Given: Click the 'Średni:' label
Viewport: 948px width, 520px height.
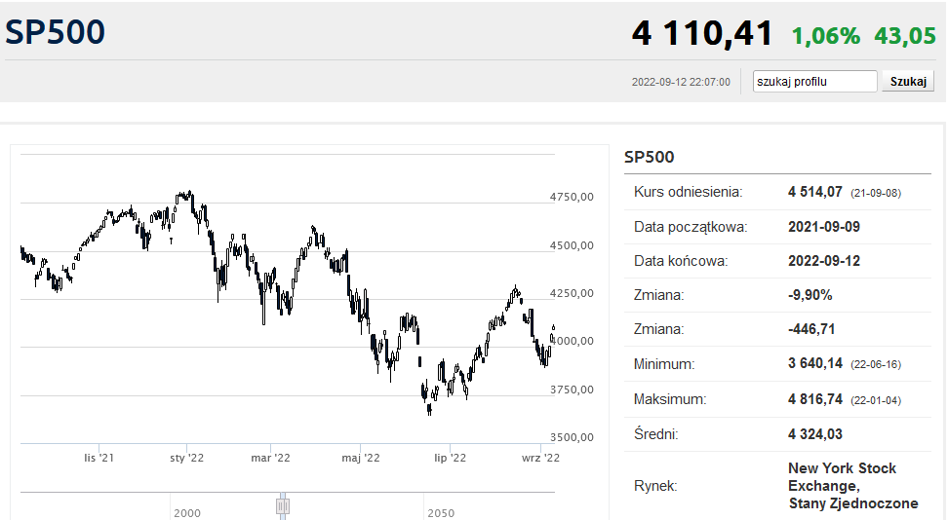Looking at the screenshot, I should [x=656, y=434].
